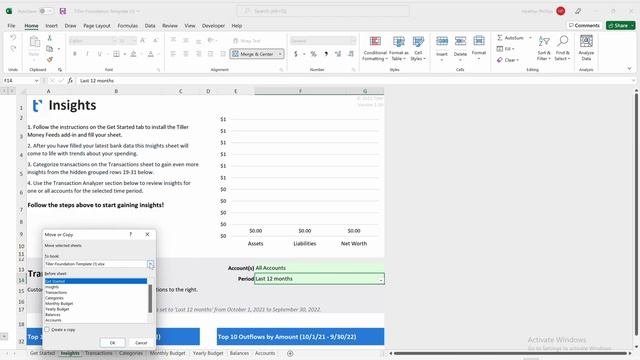Toggle the AutoSave switch

pos(45,11)
